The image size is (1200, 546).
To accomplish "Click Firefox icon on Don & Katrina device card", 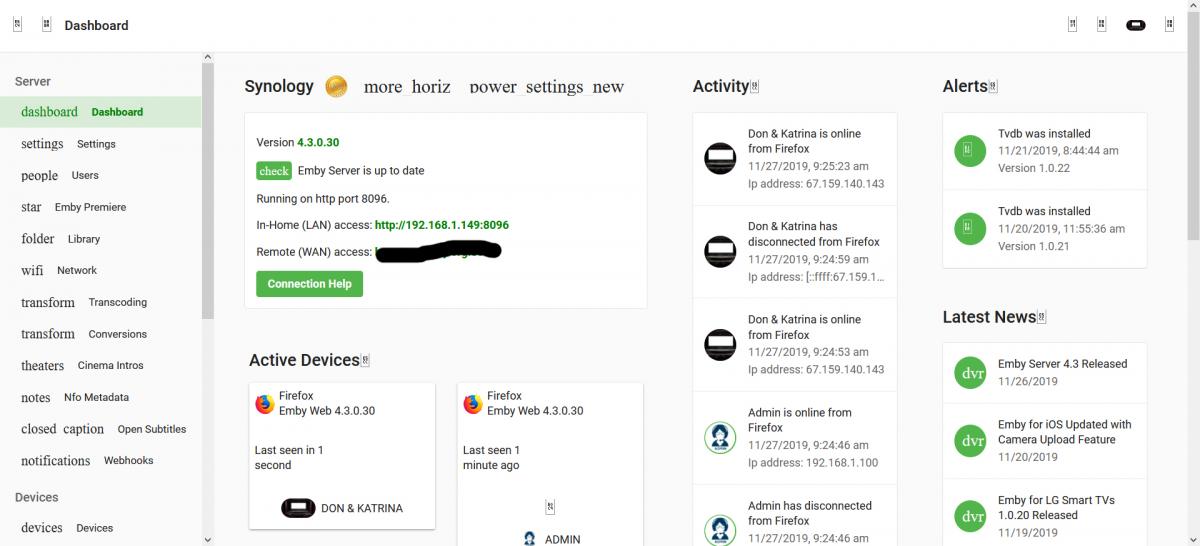I will pos(264,404).
